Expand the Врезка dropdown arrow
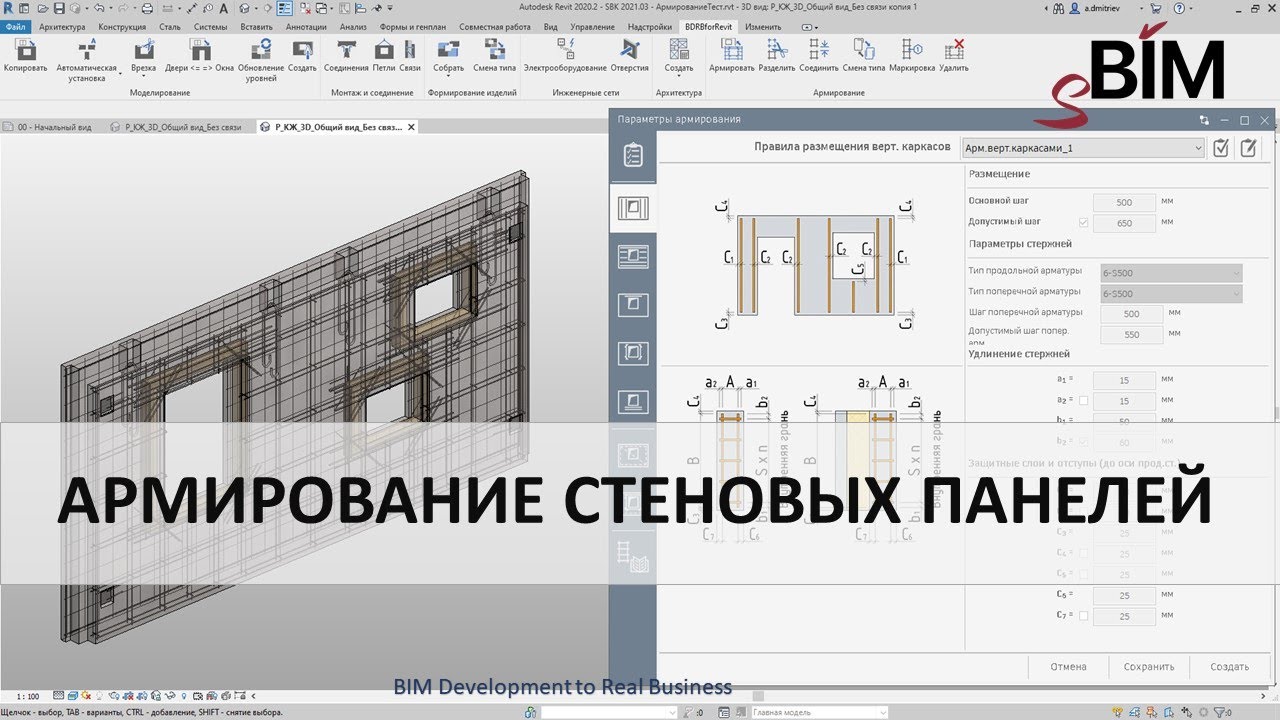The width and height of the screenshot is (1280, 720). (x=144, y=78)
